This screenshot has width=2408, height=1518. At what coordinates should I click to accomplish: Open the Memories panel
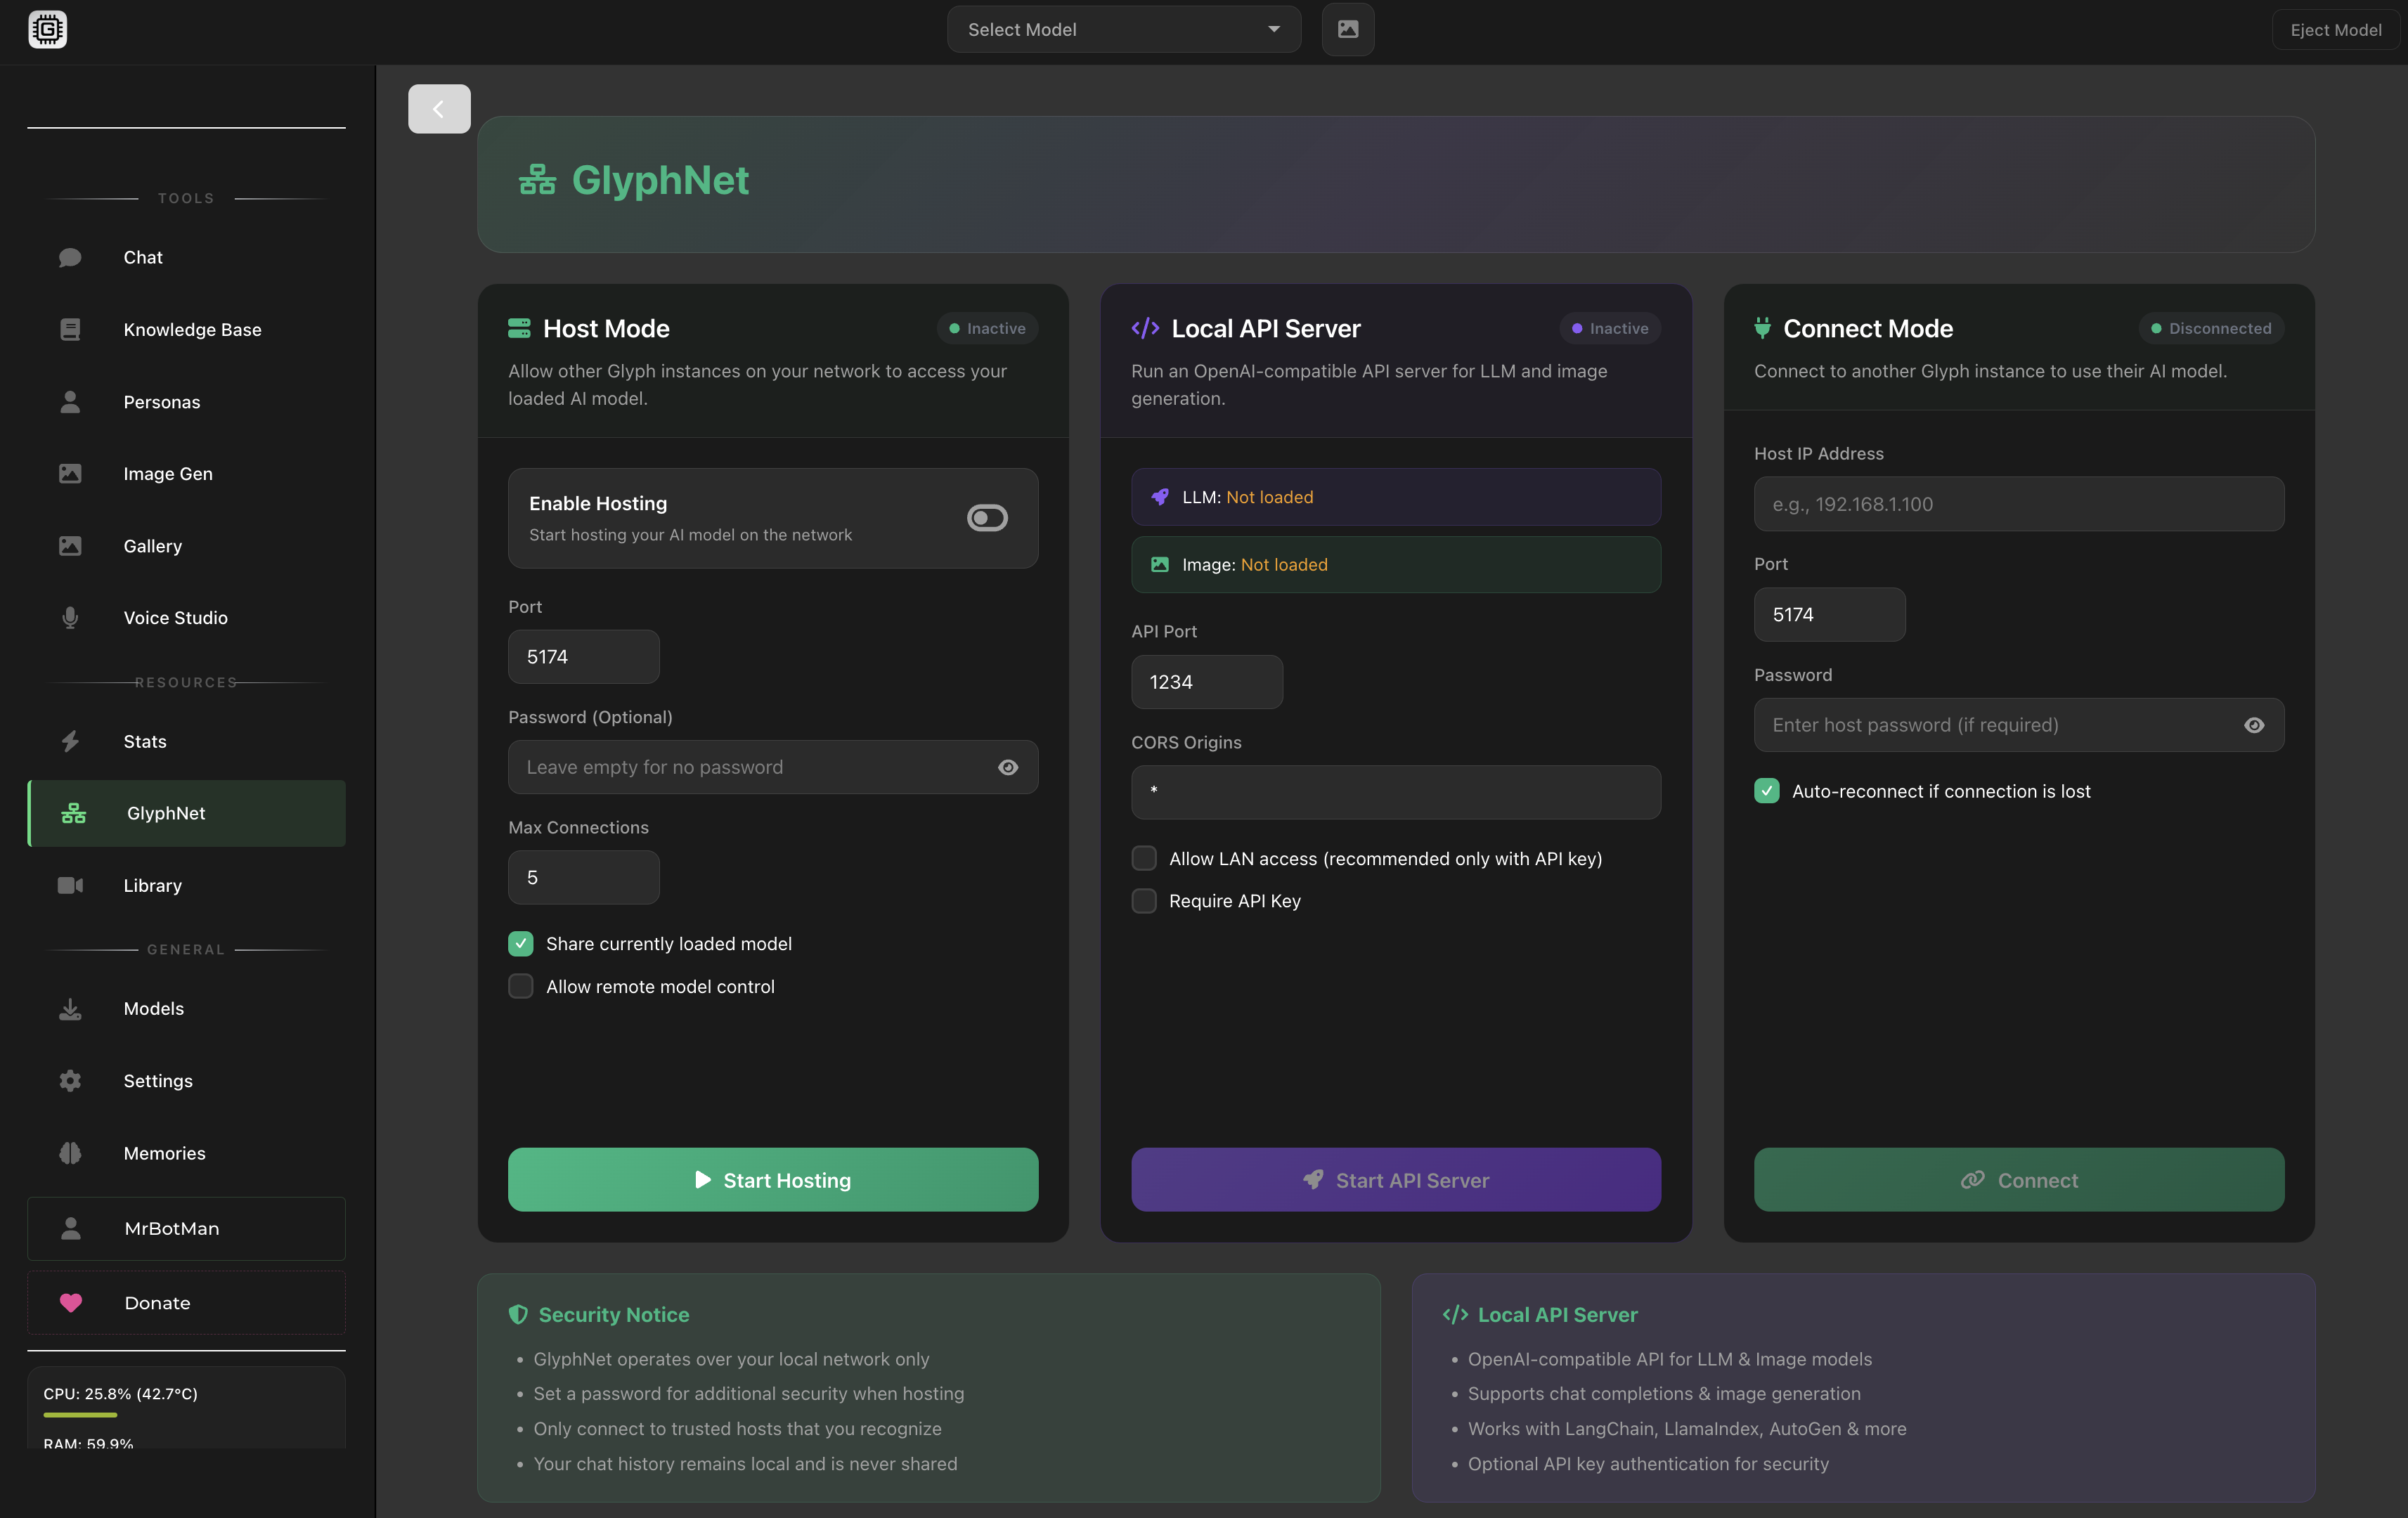click(x=164, y=1152)
